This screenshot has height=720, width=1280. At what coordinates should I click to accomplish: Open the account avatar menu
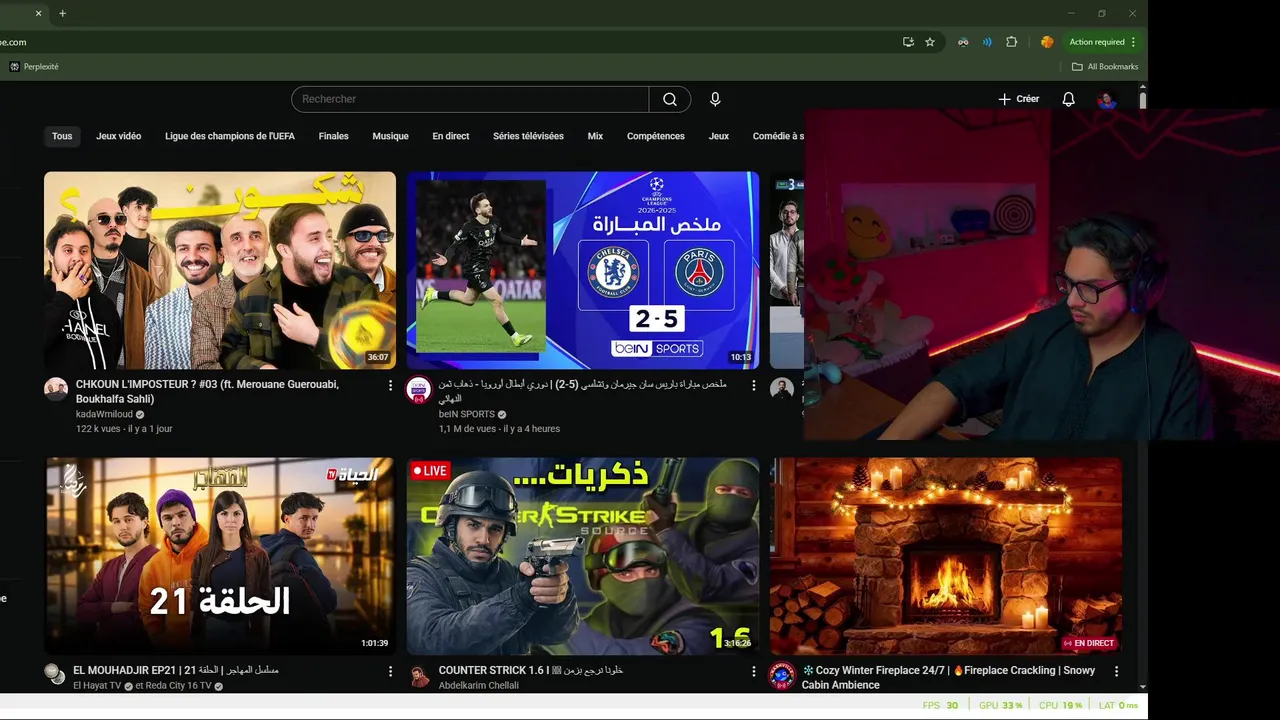coord(1107,99)
